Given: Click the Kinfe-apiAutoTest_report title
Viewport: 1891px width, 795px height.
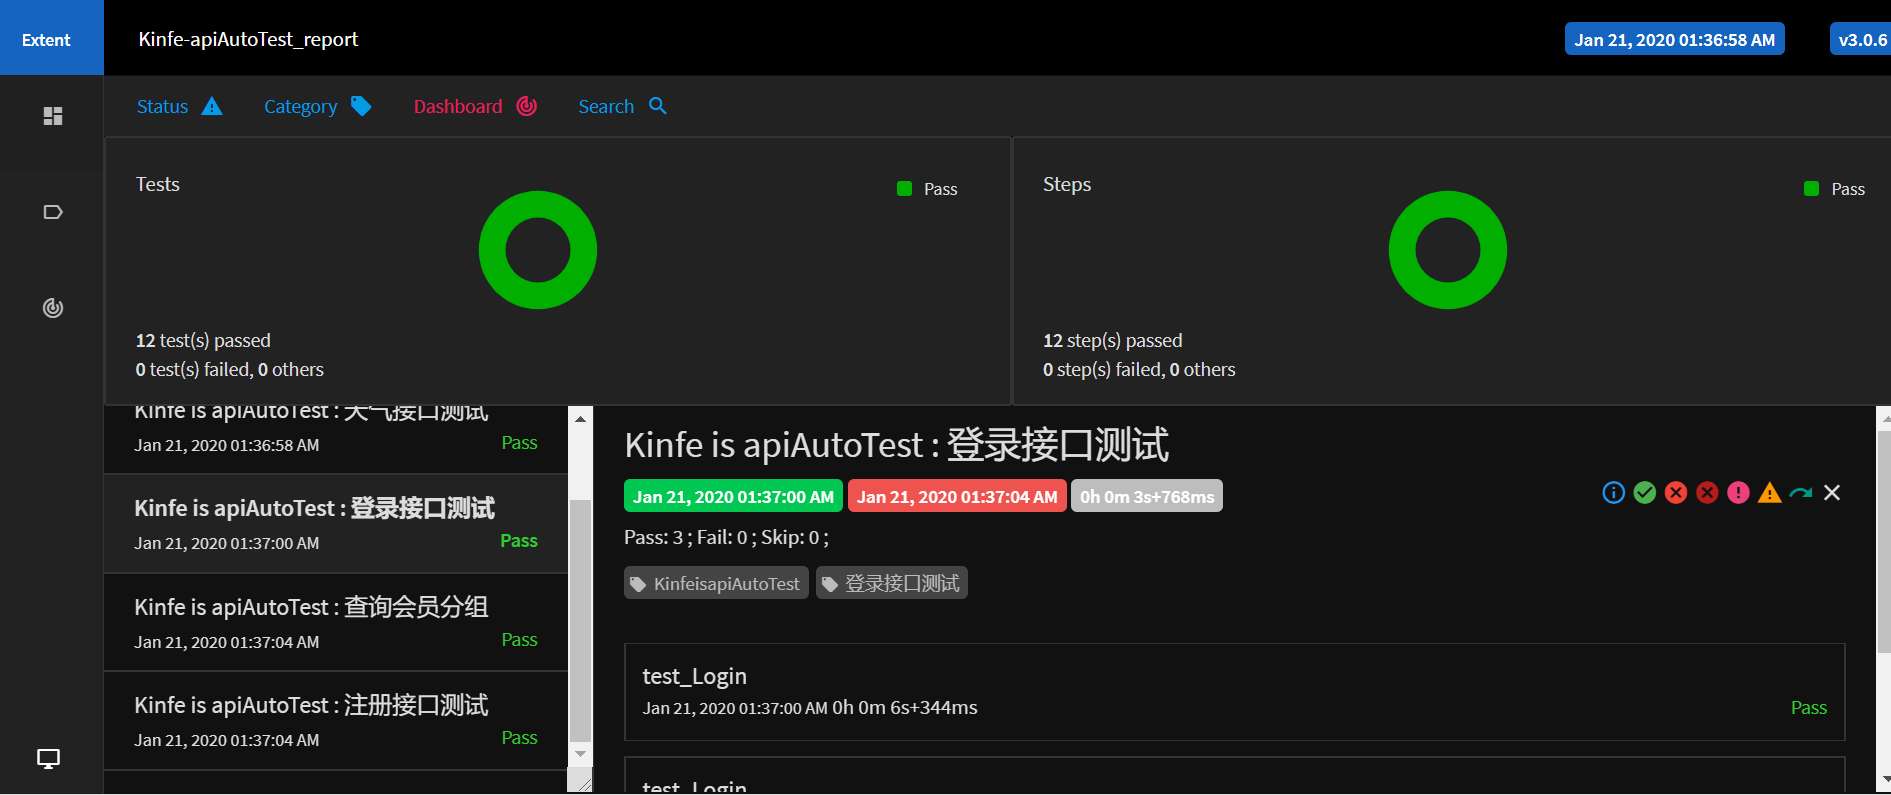Looking at the screenshot, I should click(x=248, y=39).
